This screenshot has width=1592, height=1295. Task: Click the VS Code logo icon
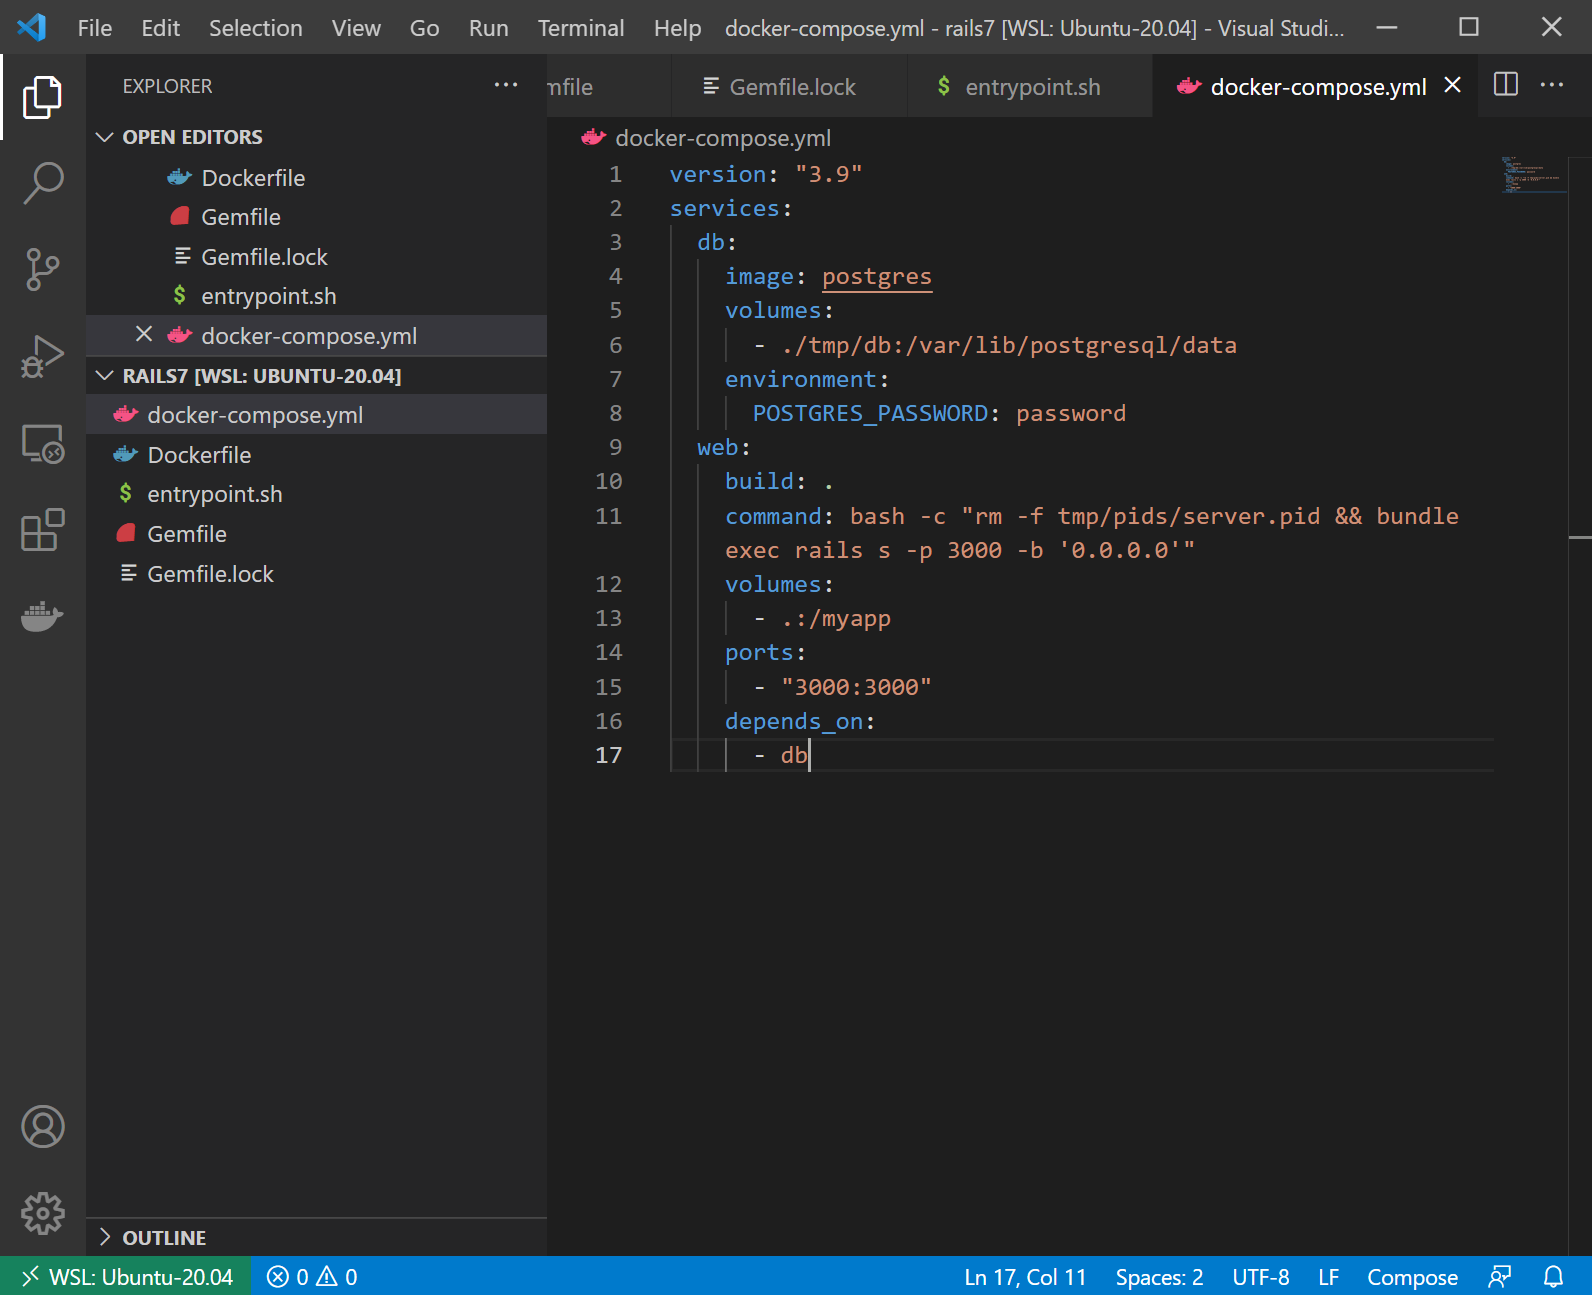[x=32, y=27]
